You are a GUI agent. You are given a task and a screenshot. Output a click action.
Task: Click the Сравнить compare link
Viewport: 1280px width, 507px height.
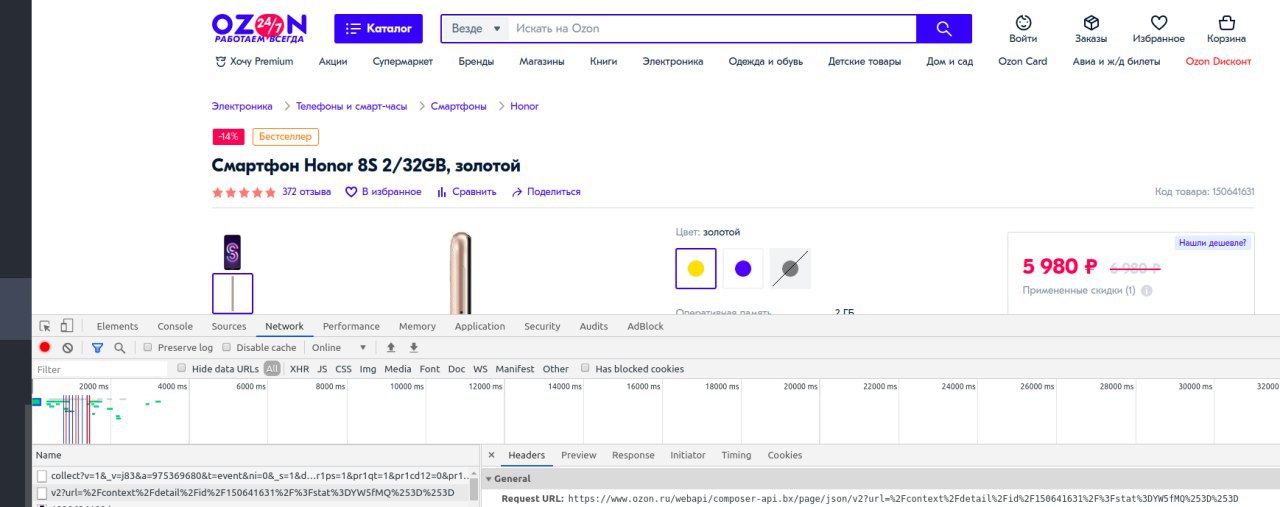click(x=466, y=192)
